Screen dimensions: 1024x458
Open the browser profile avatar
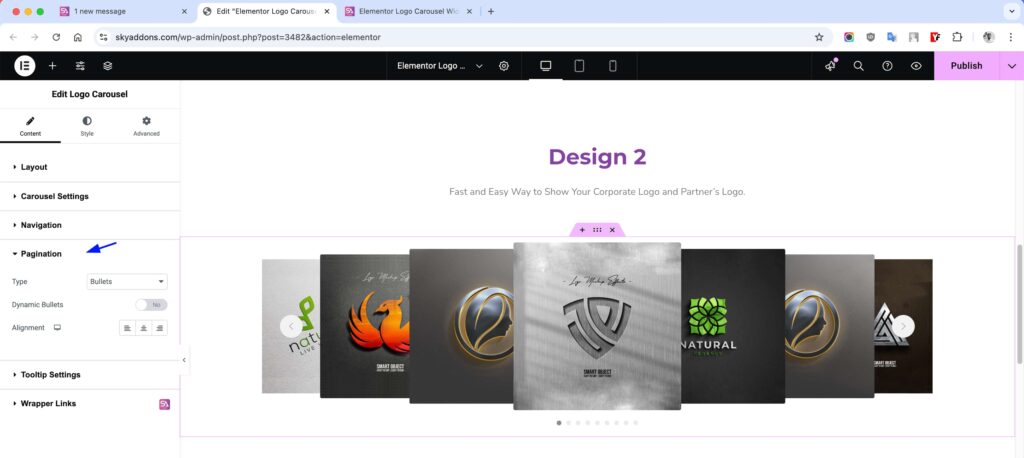[x=989, y=37]
